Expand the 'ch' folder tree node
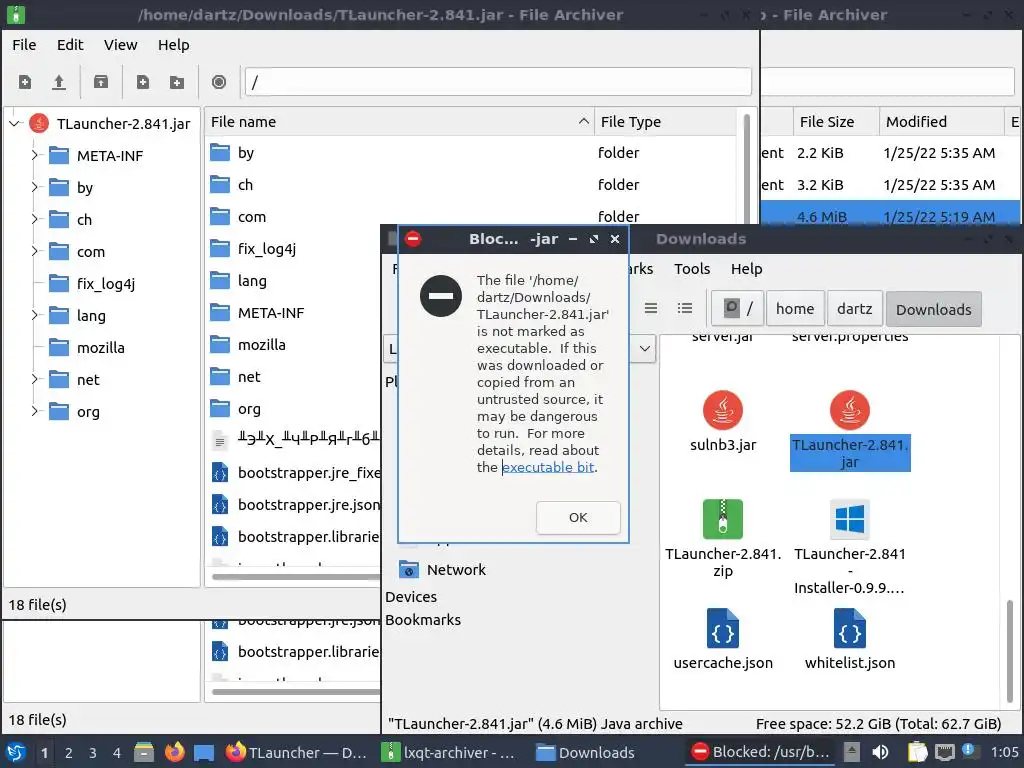The image size is (1024, 768). (x=35, y=219)
